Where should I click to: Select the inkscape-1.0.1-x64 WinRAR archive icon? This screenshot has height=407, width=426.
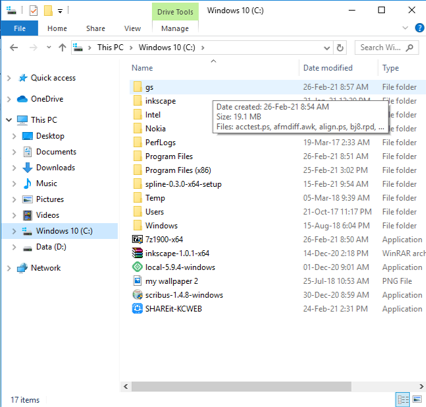(x=137, y=253)
